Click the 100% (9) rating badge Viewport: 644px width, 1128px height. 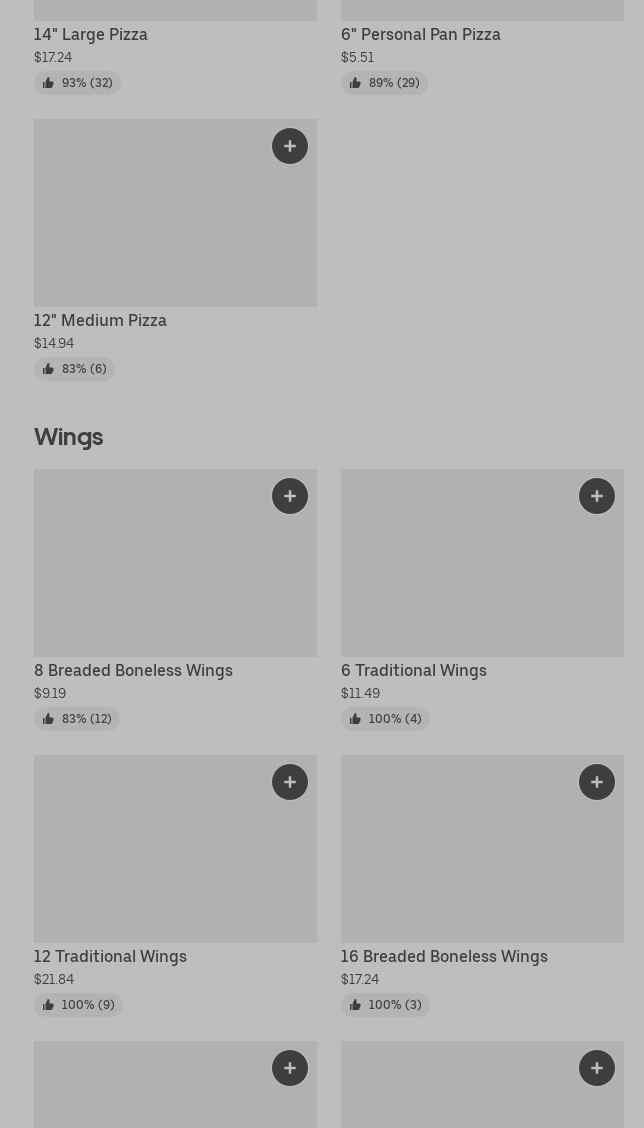pos(78,1005)
